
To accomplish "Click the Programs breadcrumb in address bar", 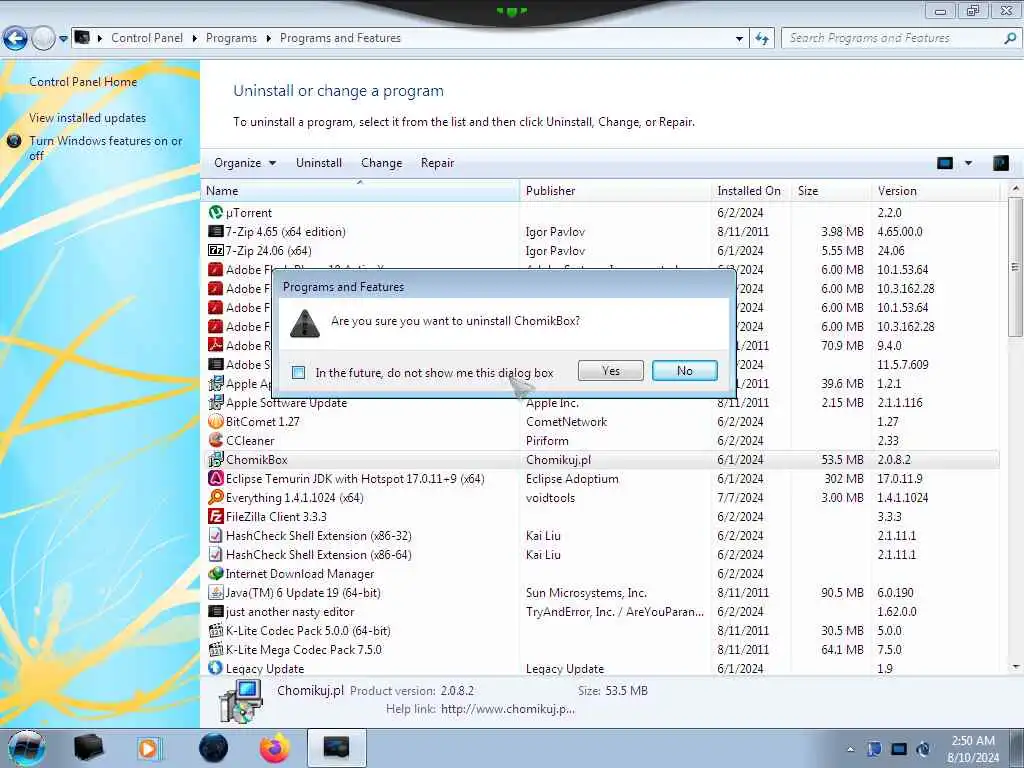I will point(231,38).
